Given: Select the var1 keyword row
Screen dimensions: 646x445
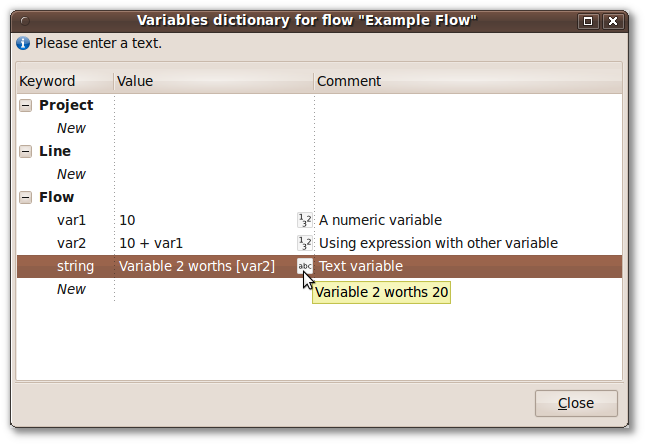Looking at the screenshot, I should [x=319, y=220].
